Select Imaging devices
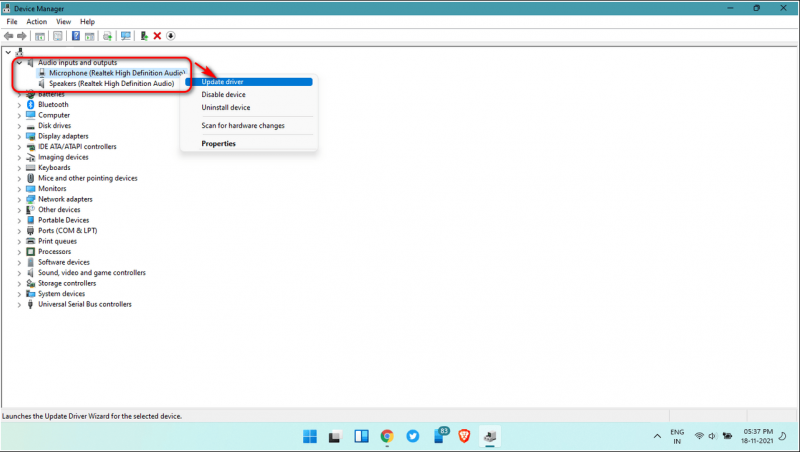 click(x=63, y=157)
